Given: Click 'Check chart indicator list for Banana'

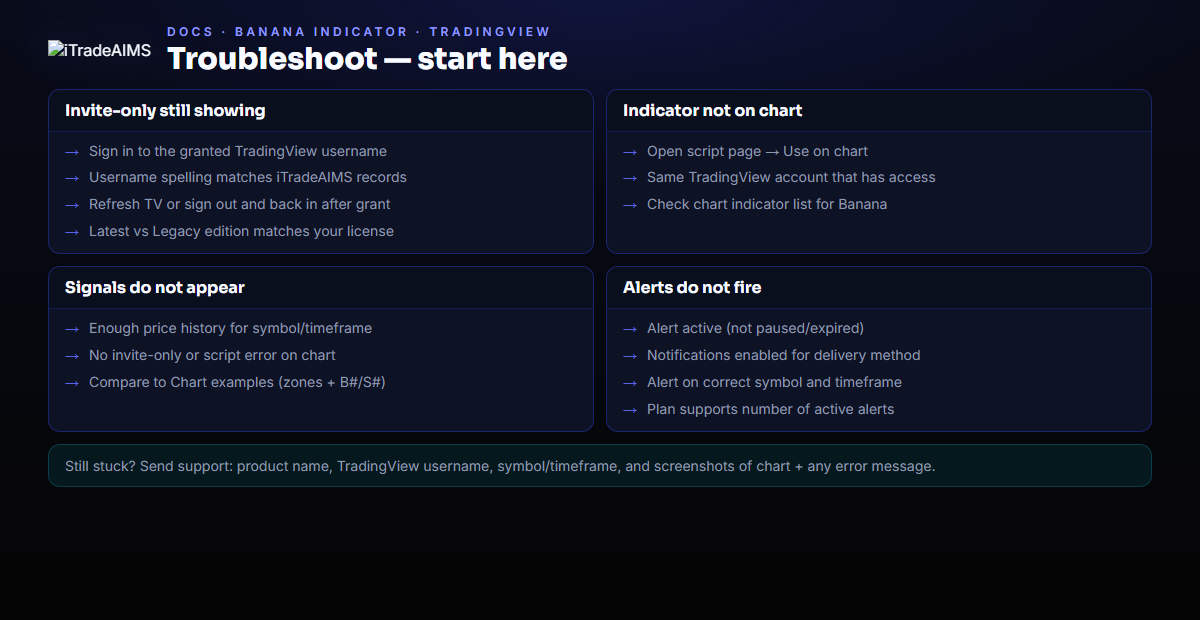Looking at the screenshot, I should coord(767,204).
